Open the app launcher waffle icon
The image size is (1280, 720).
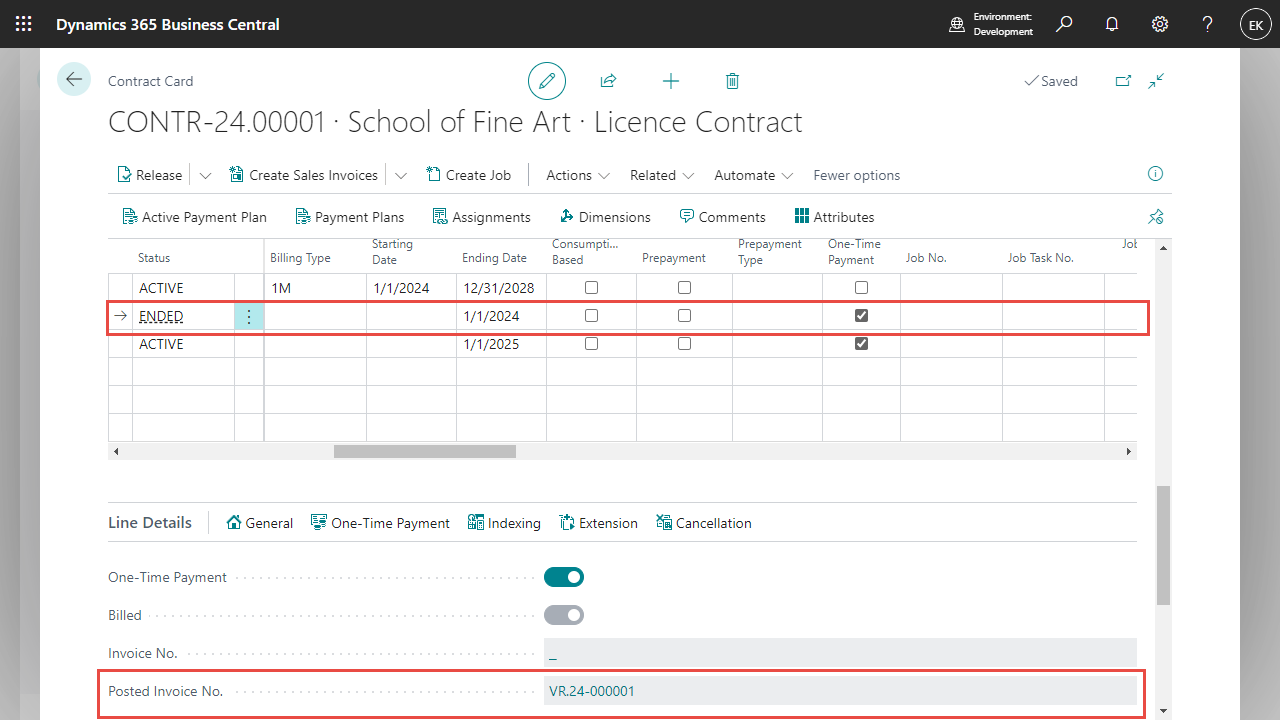[24, 24]
